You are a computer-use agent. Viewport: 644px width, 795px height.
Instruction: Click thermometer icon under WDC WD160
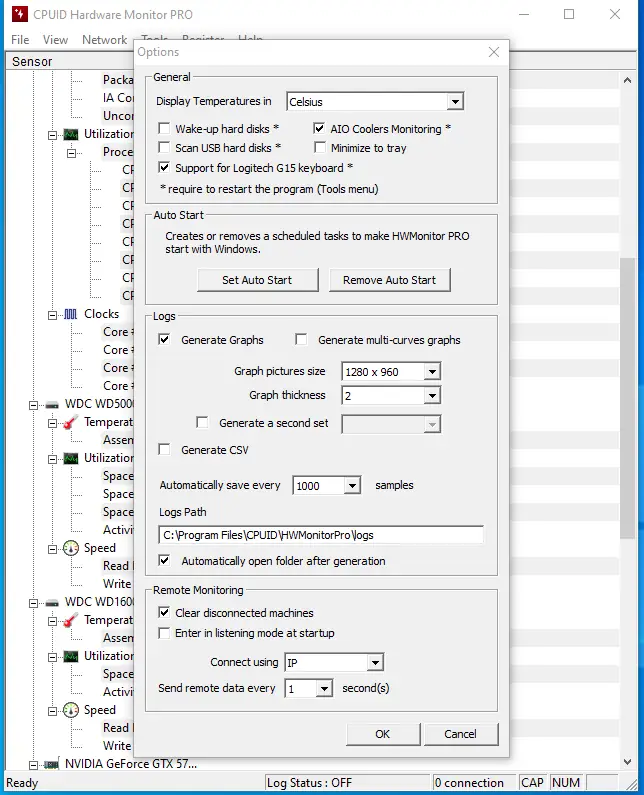(x=71, y=620)
